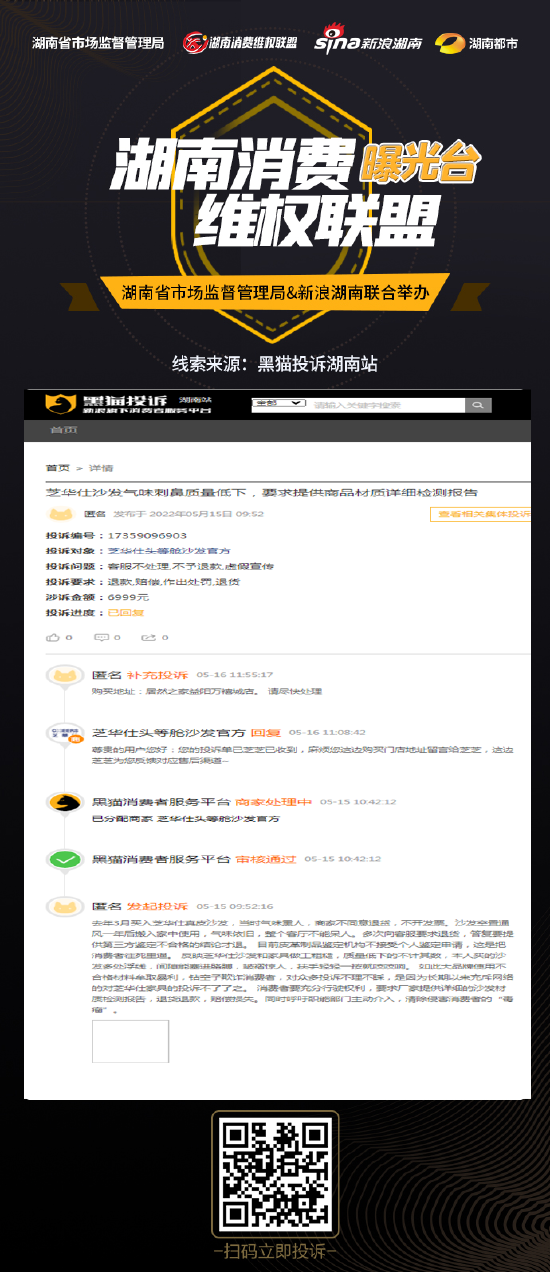Select the 首页 tab in navigation bar
This screenshot has height=1272, width=550.
(x=63, y=430)
